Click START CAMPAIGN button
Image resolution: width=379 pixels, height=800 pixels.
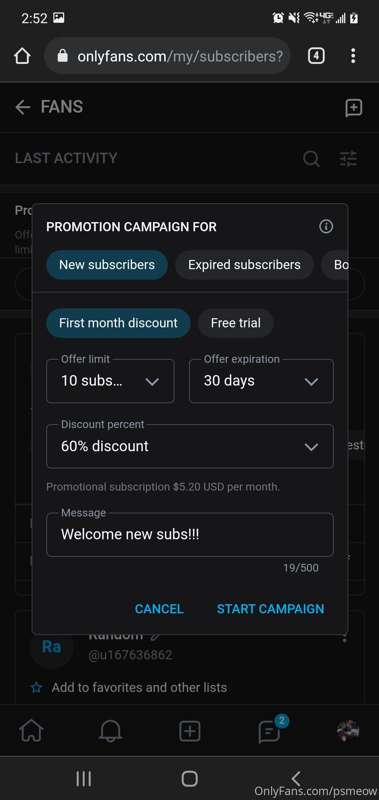[270, 609]
